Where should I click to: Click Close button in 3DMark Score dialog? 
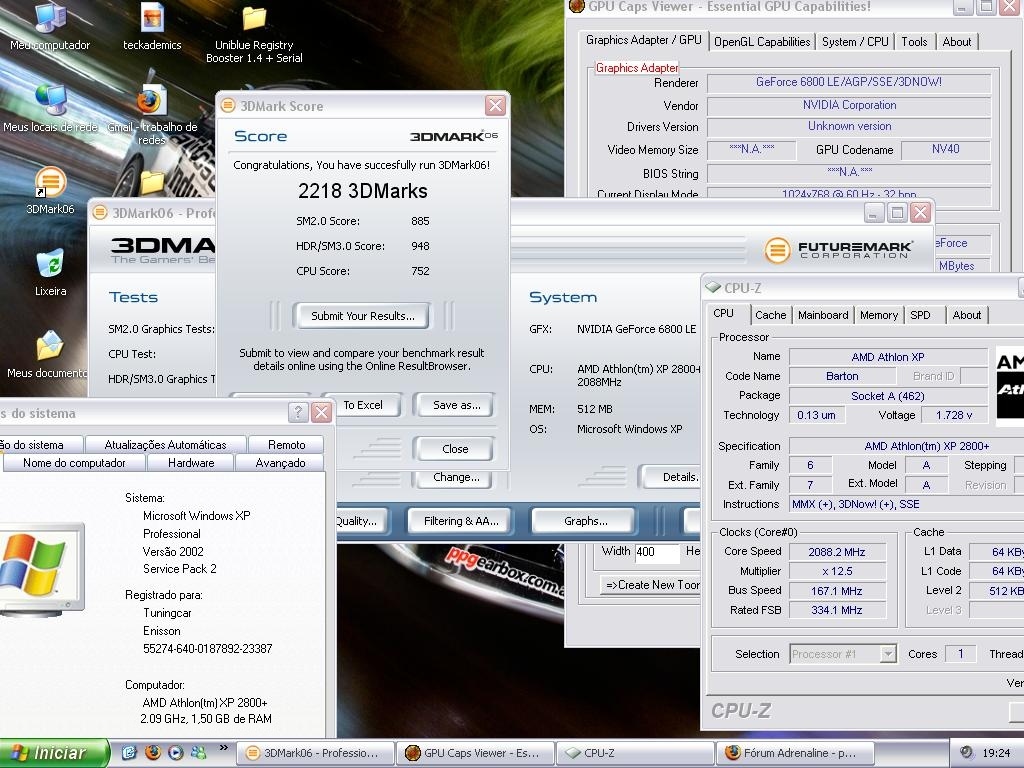pos(455,449)
